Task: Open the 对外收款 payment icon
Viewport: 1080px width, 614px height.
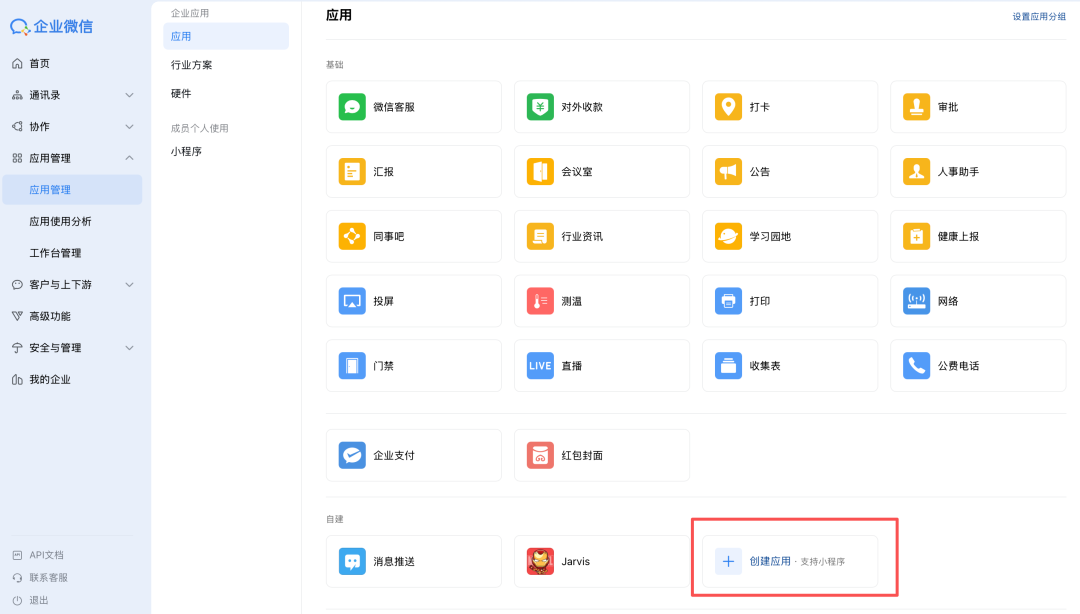Action: pos(540,107)
